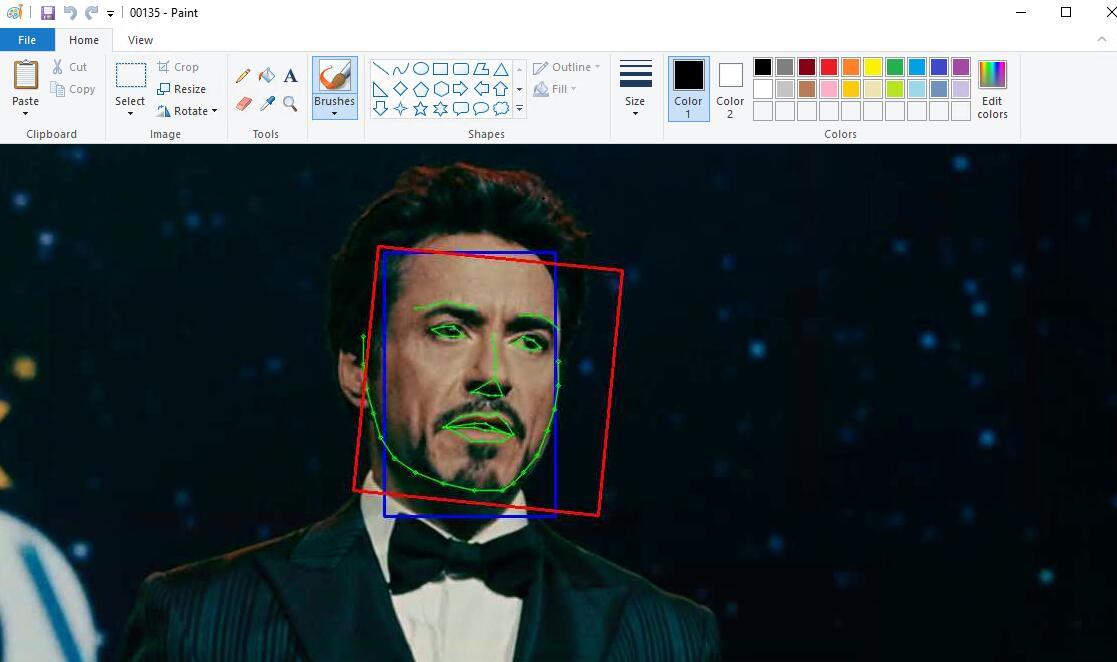Open the Edit colors dialog
This screenshot has width=1117, height=662.
[992, 89]
